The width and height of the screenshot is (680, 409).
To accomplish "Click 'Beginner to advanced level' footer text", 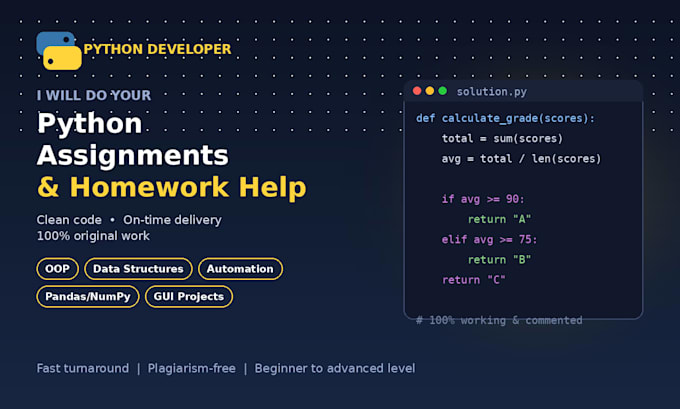I will tap(335, 368).
